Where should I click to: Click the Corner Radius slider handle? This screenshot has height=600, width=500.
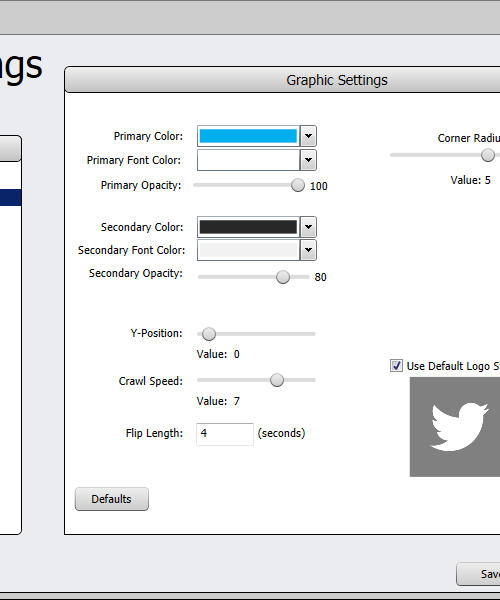click(488, 155)
